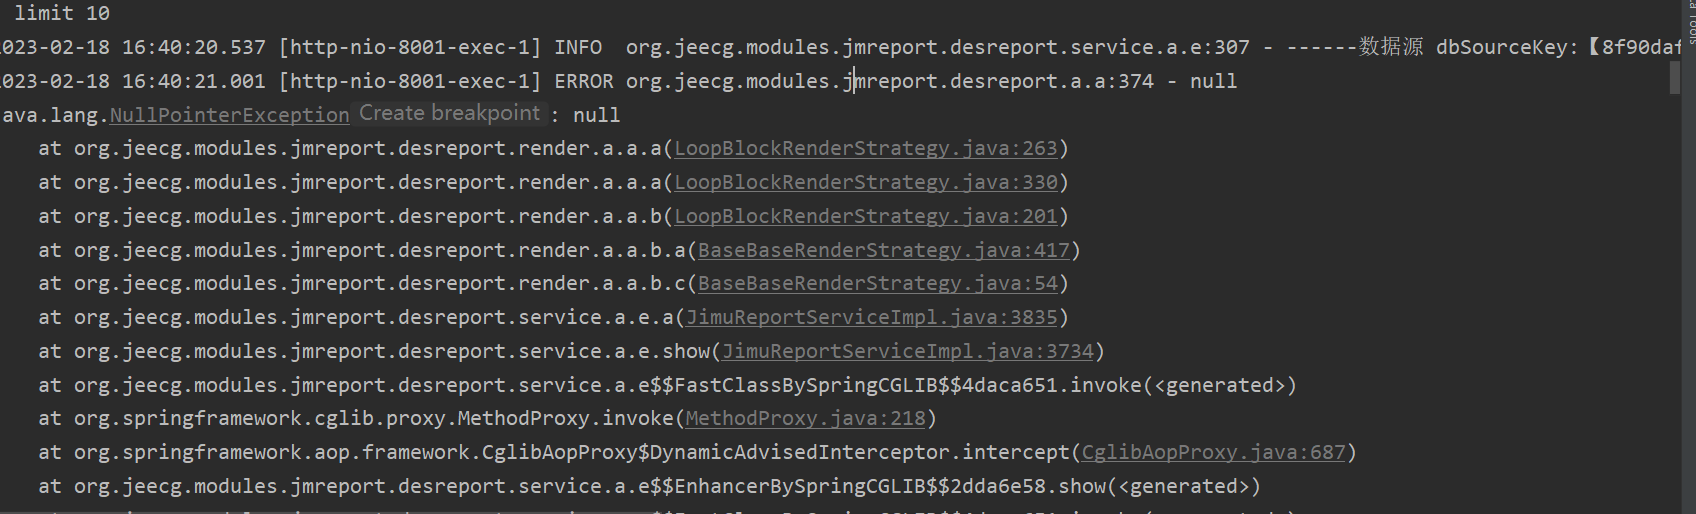Open MethodProxy.java:218 link
Viewport: 1696px width, 514px height.
click(x=806, y=418)
